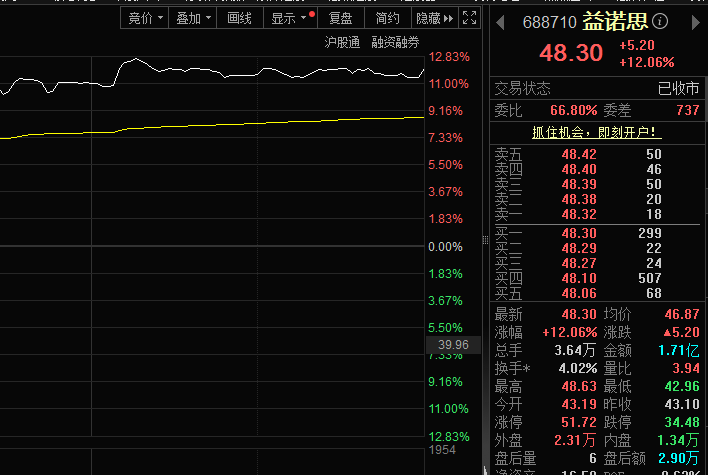Viewport: 708px width, 475px height.
Task: Click the info icon next to 益诺思
Action: pyautogui.click(x=662, y=21)
